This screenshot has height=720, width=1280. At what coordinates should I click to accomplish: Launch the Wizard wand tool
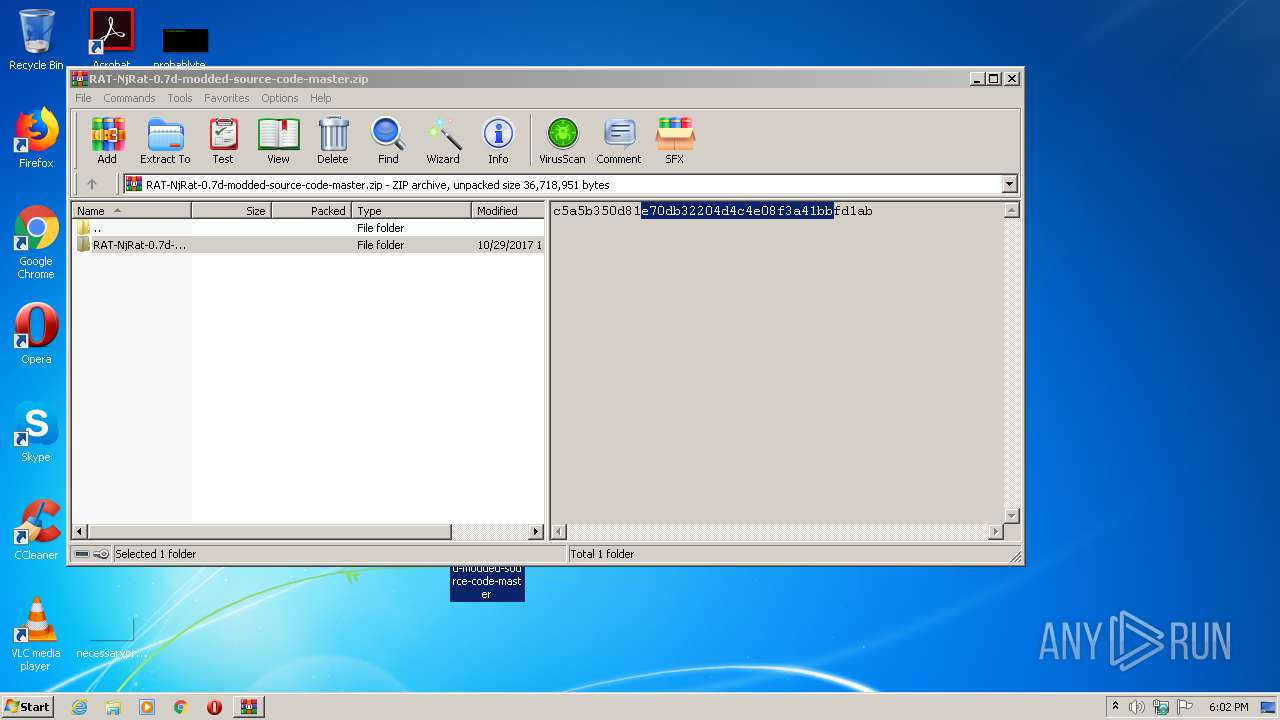pos(443,140)
